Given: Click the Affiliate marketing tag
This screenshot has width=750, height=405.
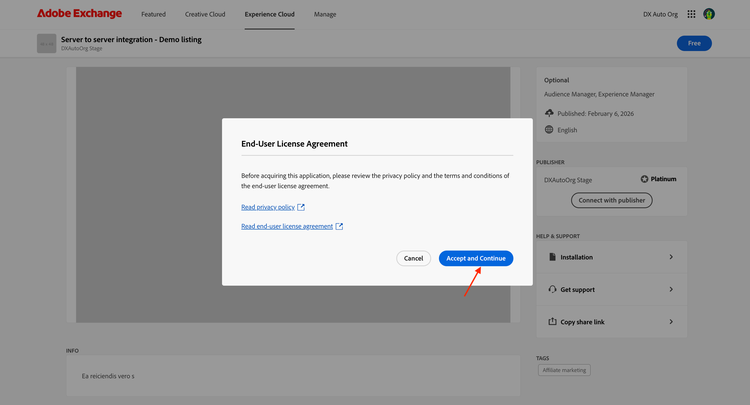Looking at the screenshot, I should coord(564,370).
